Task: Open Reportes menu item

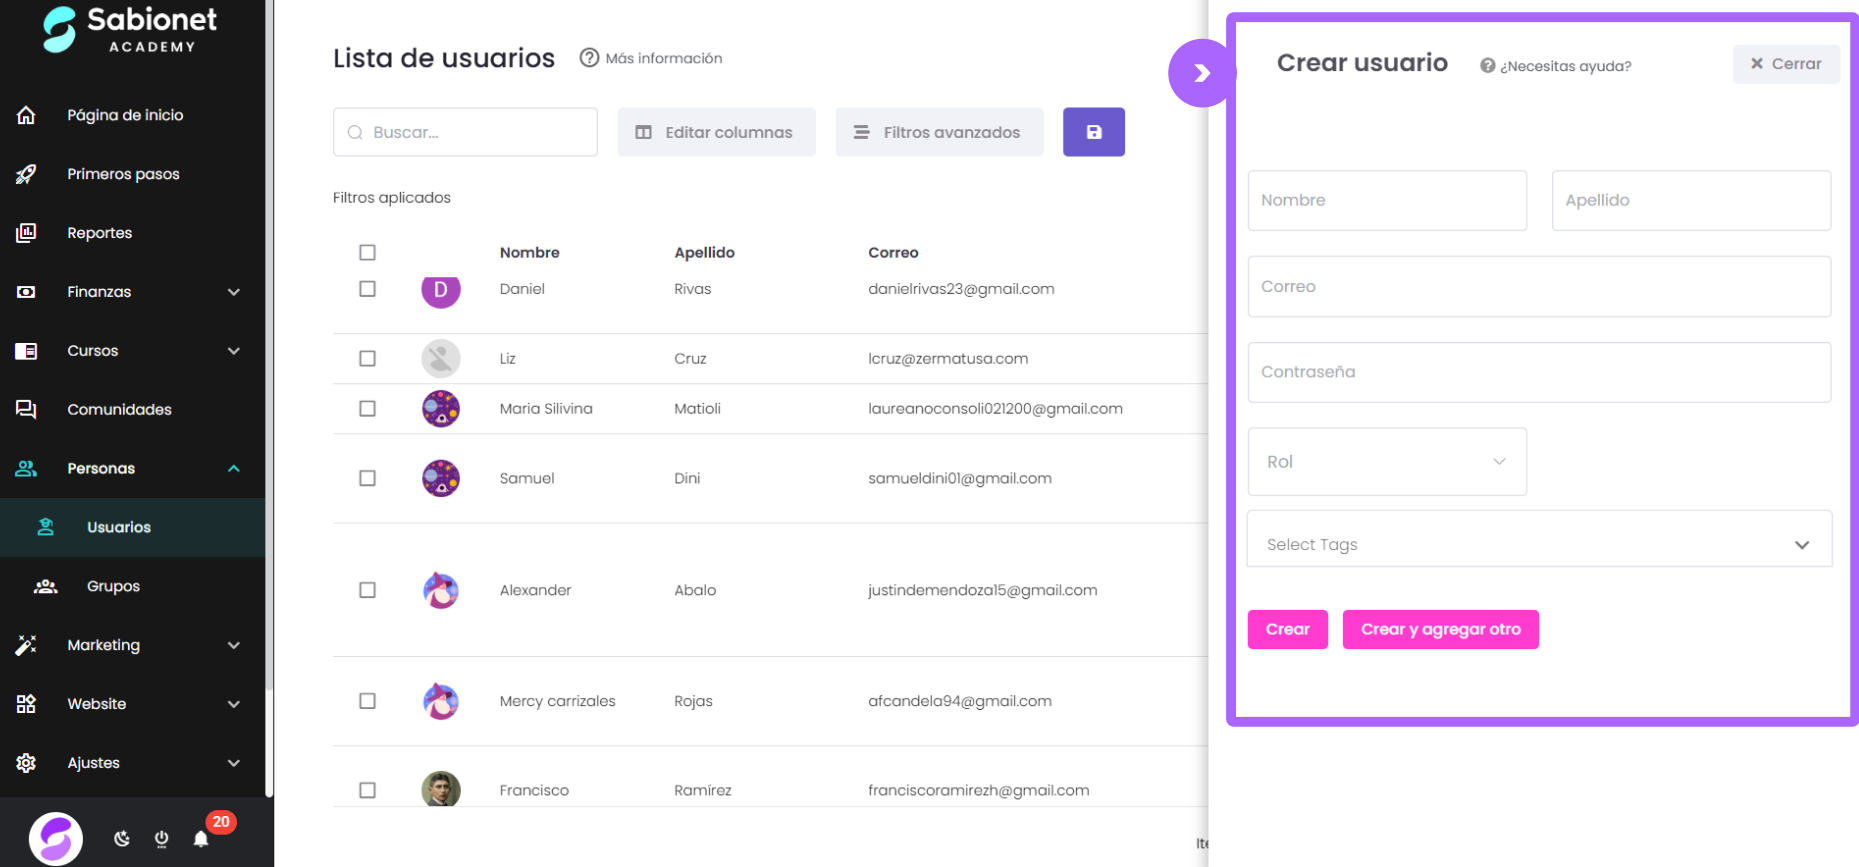Action: pos(99,233)
